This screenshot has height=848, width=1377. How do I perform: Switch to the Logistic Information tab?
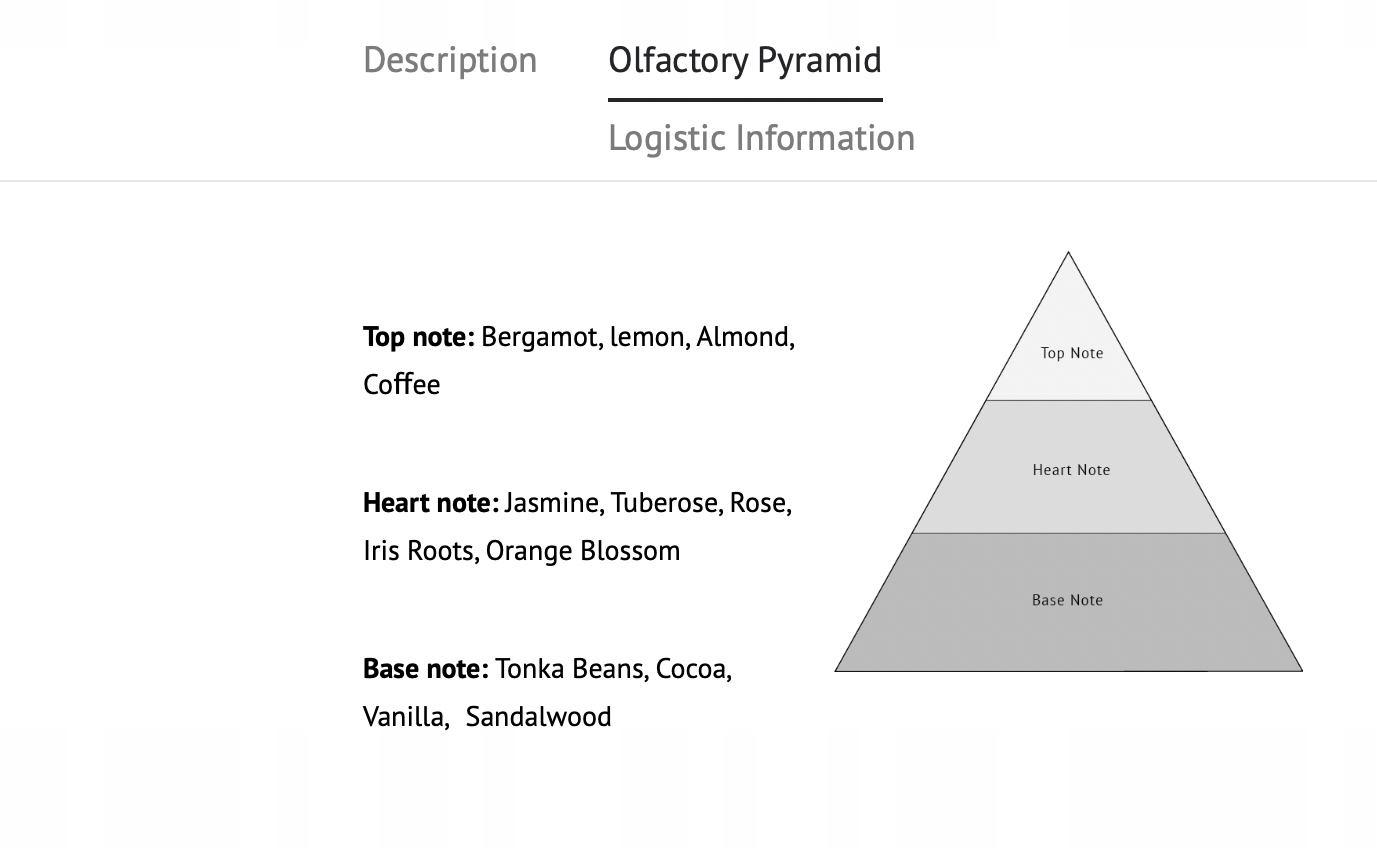pos(761,138)
